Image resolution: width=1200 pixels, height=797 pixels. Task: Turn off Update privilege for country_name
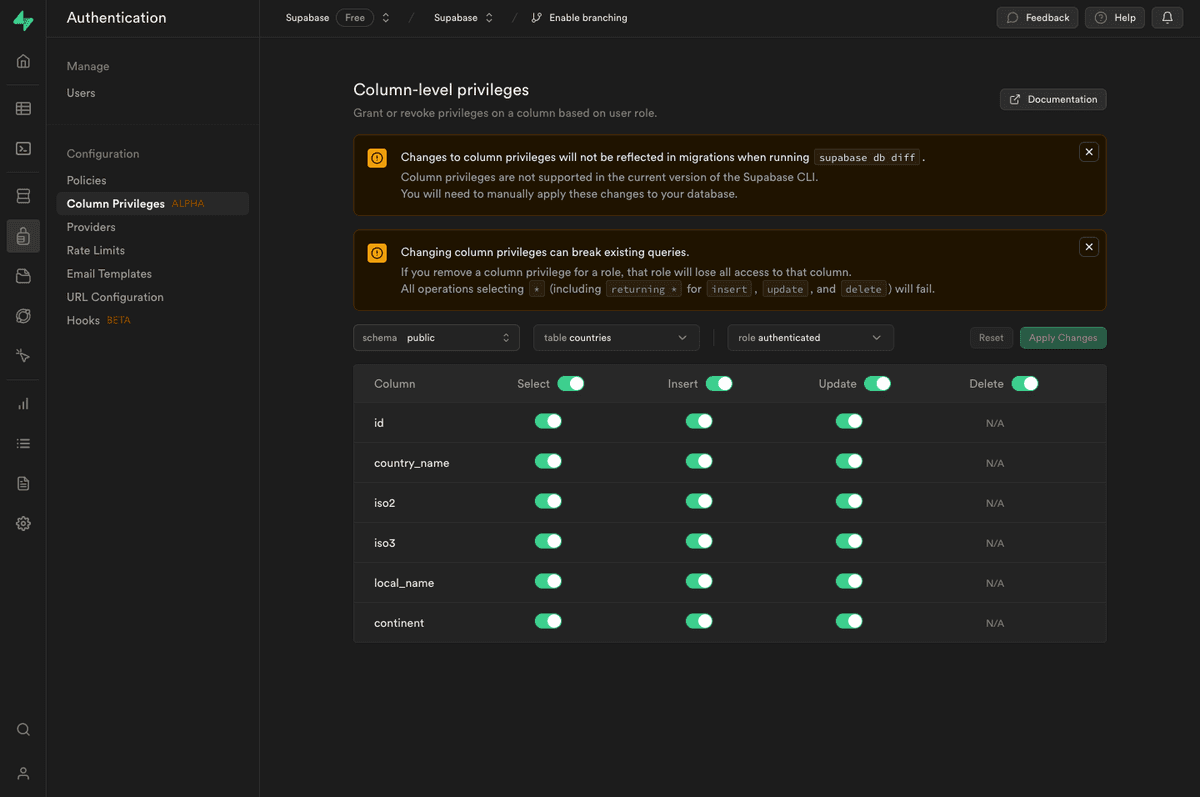(849, 461)
